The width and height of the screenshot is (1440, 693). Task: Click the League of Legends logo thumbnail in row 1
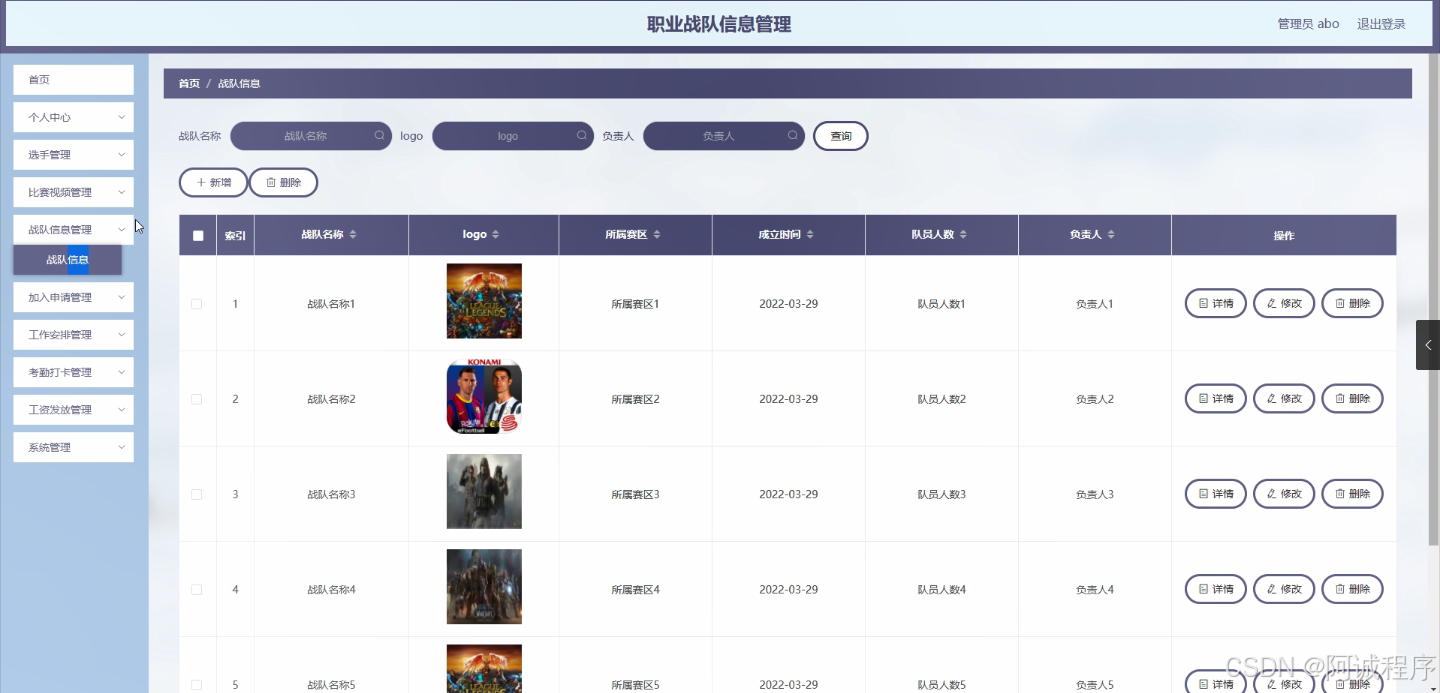[x=484, y=301]
